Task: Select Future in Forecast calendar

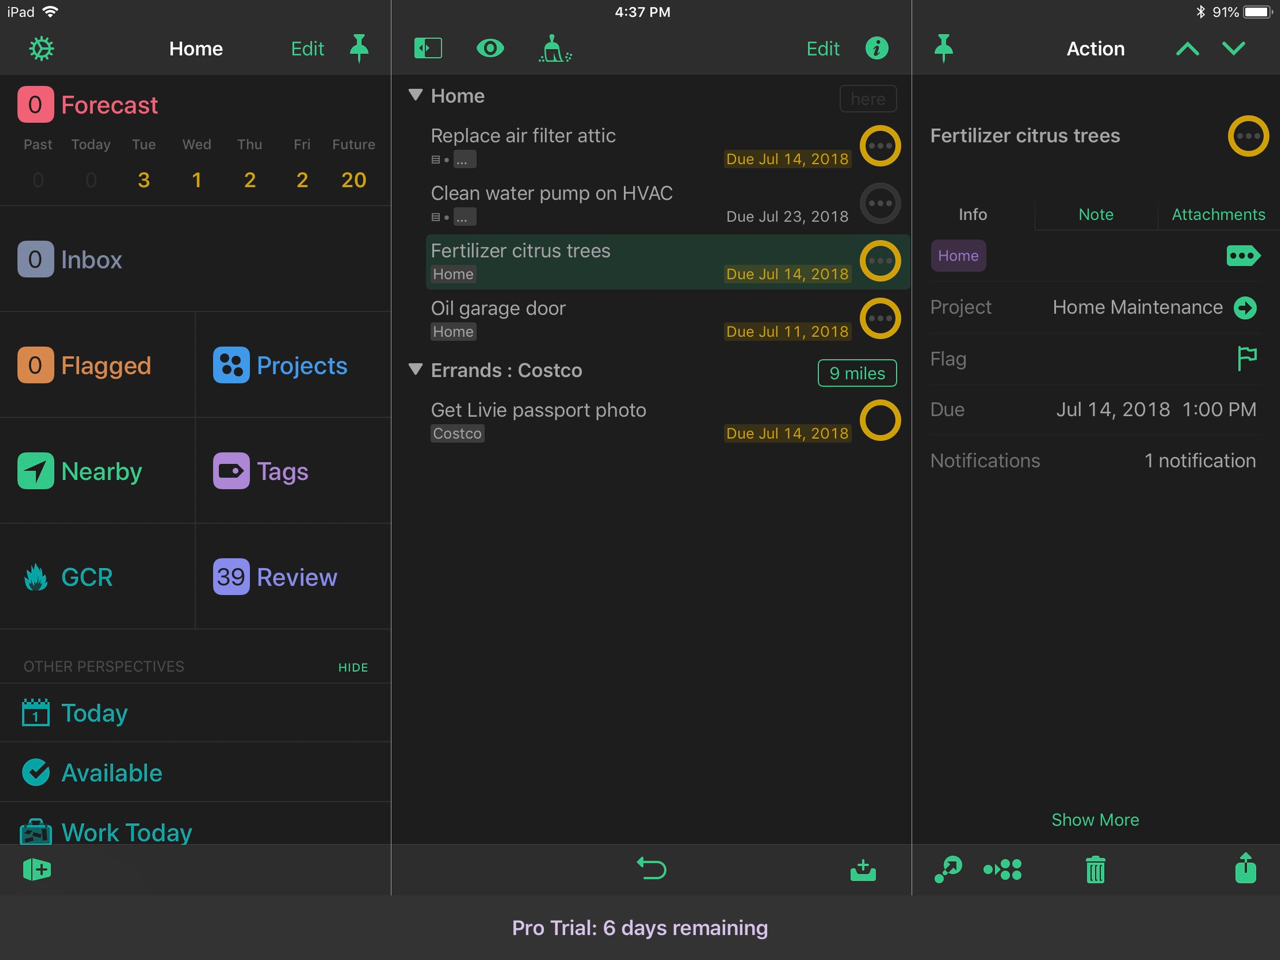Action: [353, 163]
